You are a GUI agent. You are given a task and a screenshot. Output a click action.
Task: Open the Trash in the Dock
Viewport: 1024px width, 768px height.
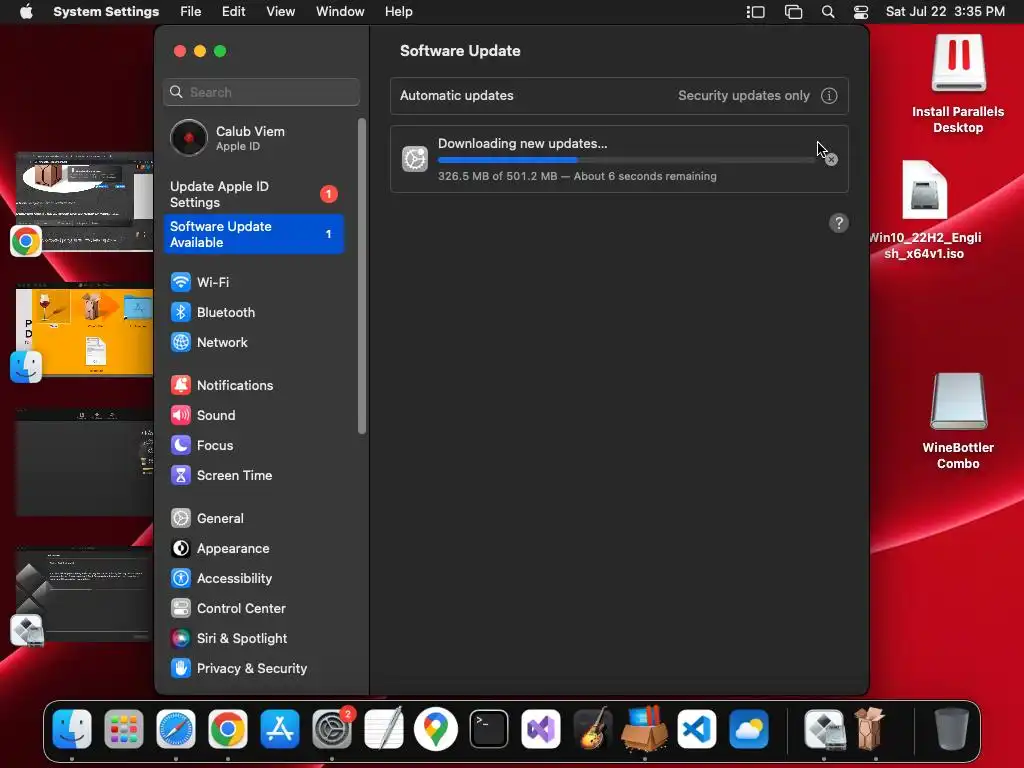(x=952, y=729)
